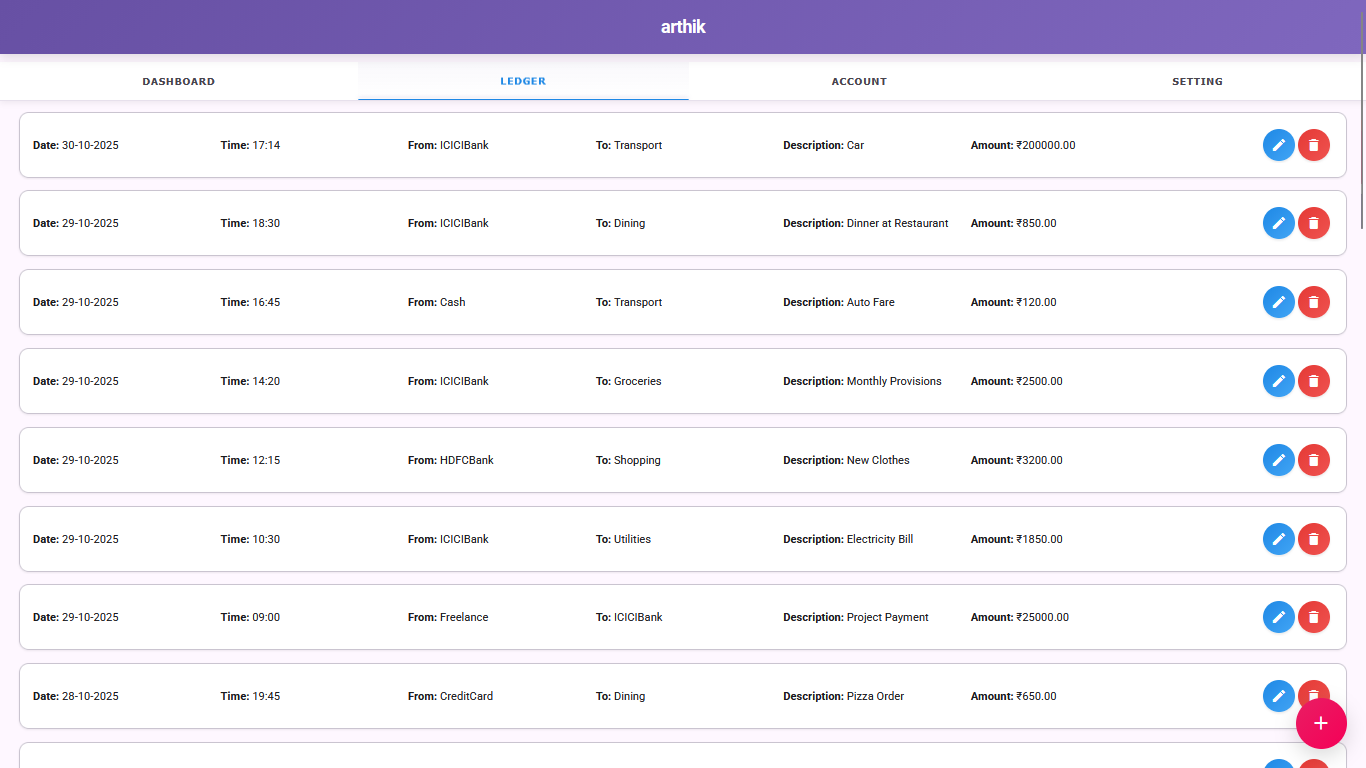Edit the Auto Fare transaction

[1278, 302]
